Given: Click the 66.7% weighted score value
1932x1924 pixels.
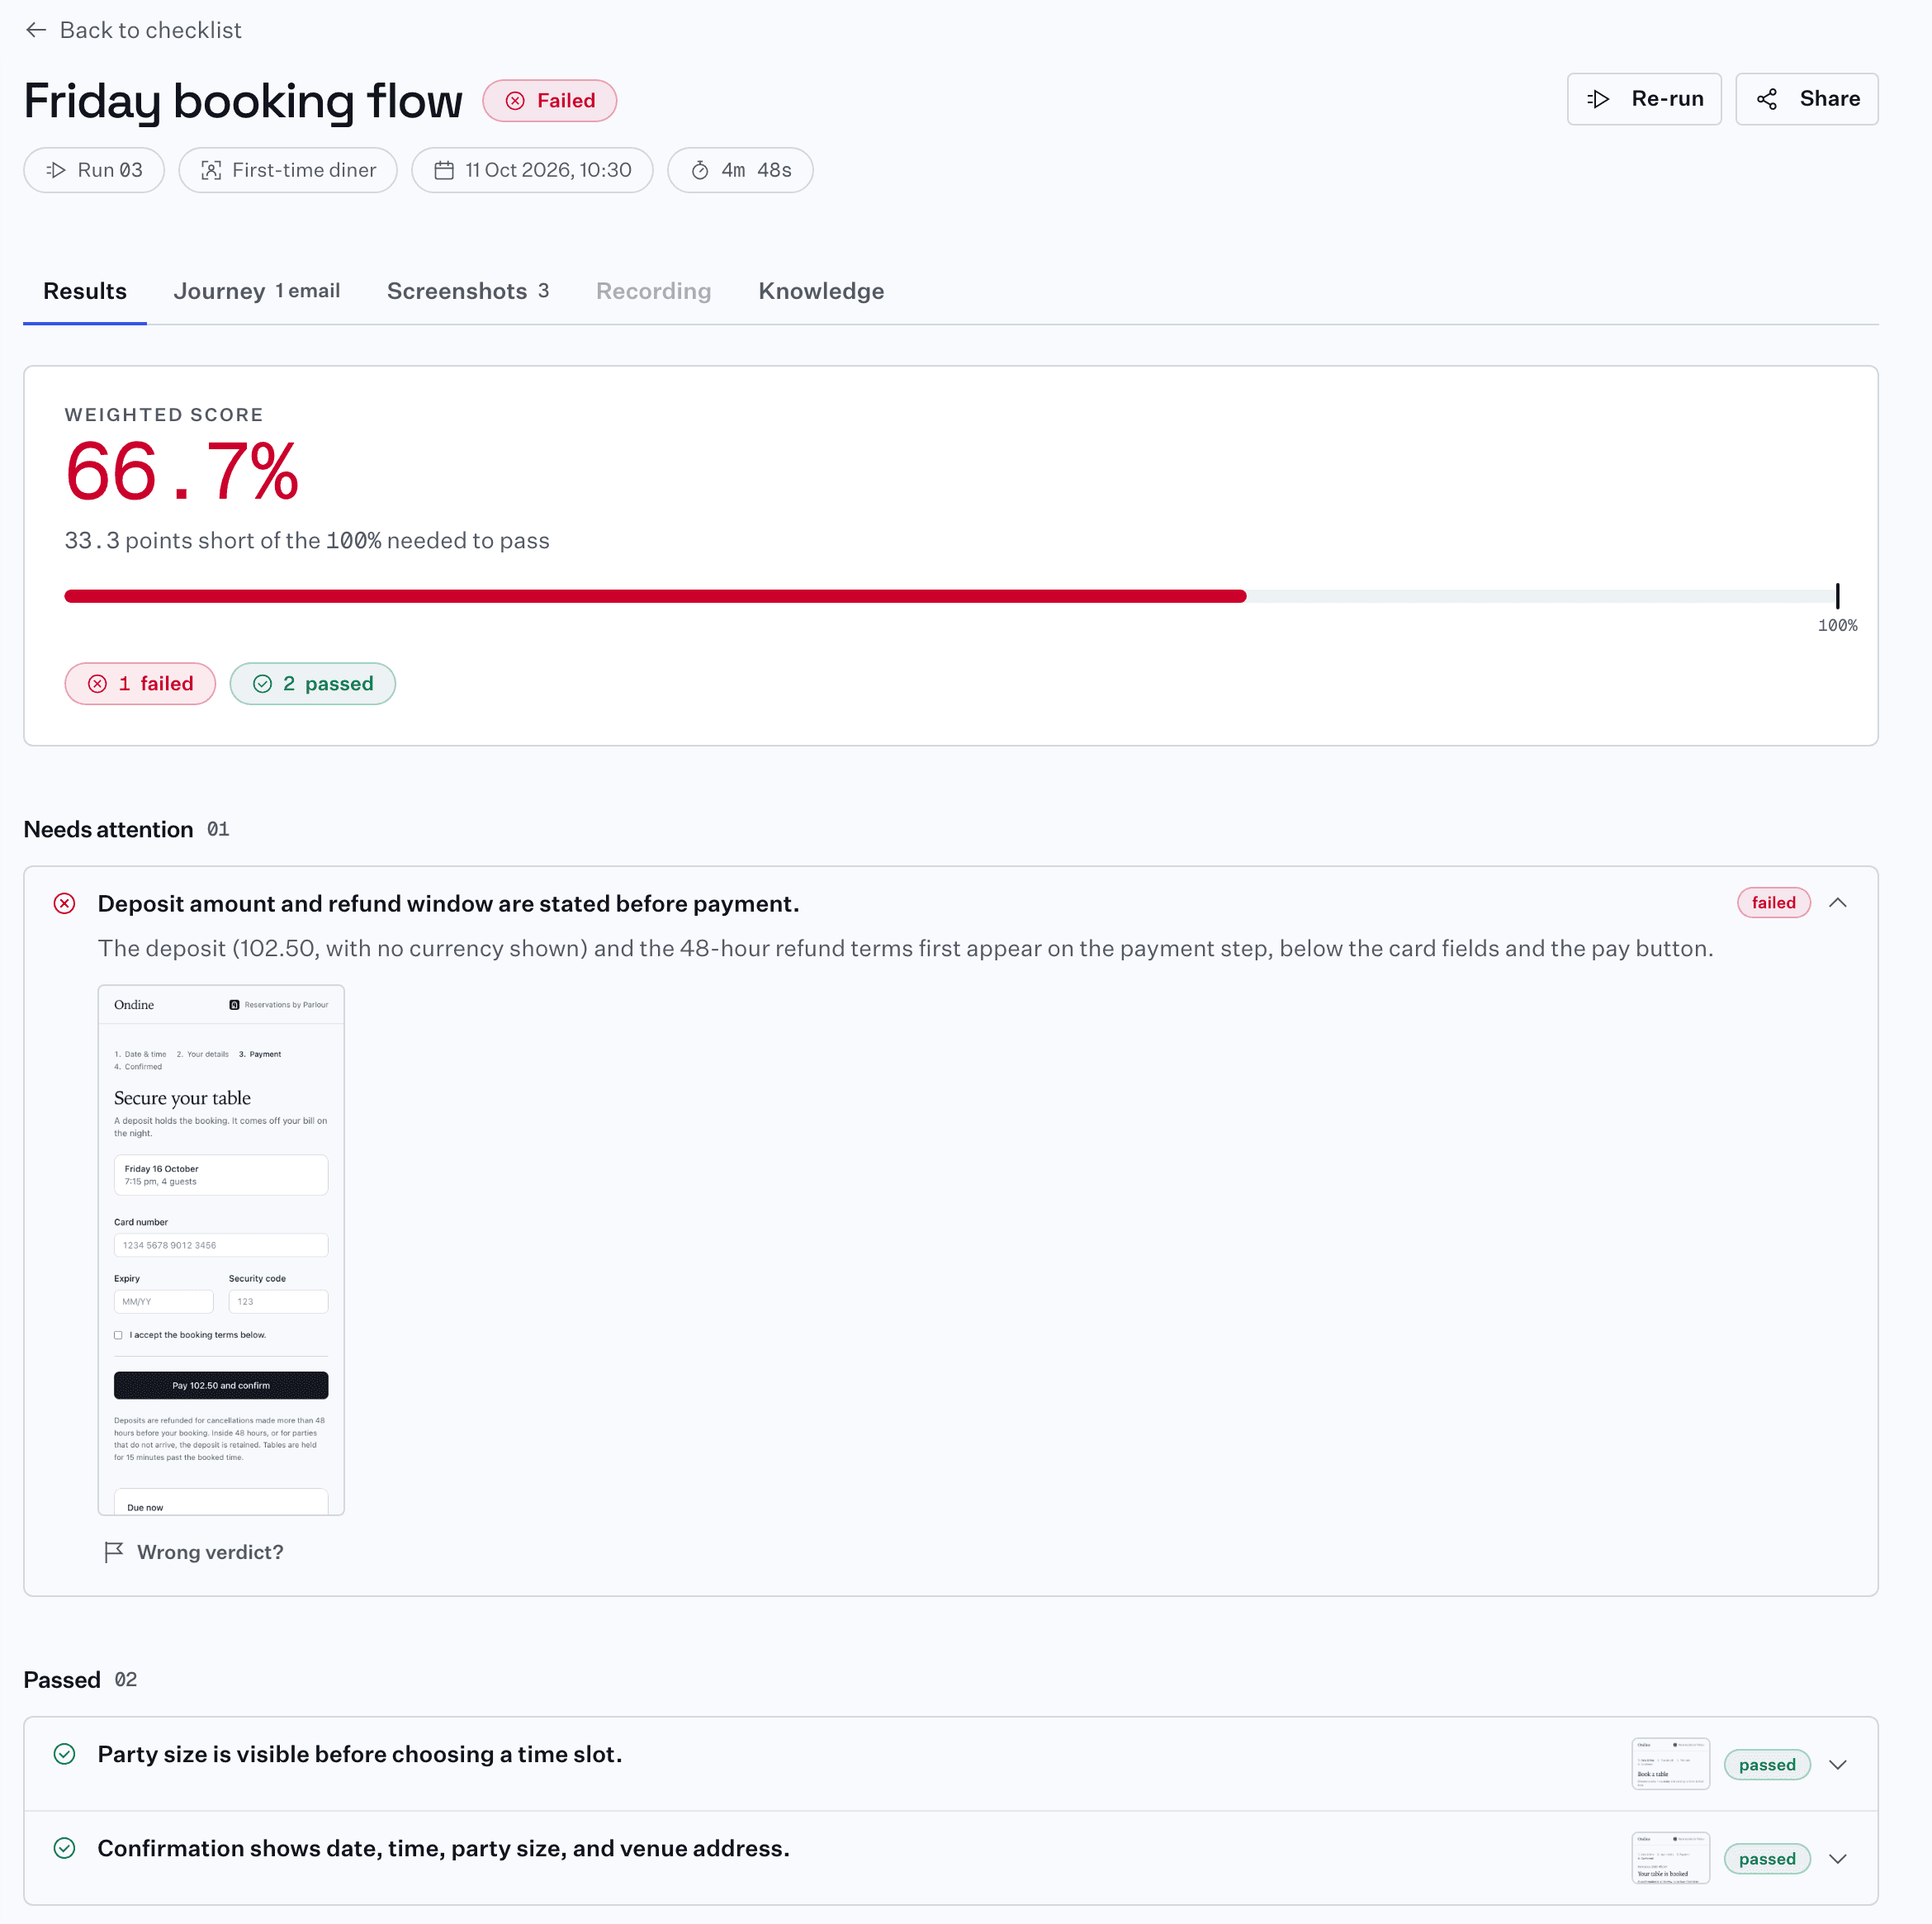Looking at the screenshot, I should tap(182, 471).
